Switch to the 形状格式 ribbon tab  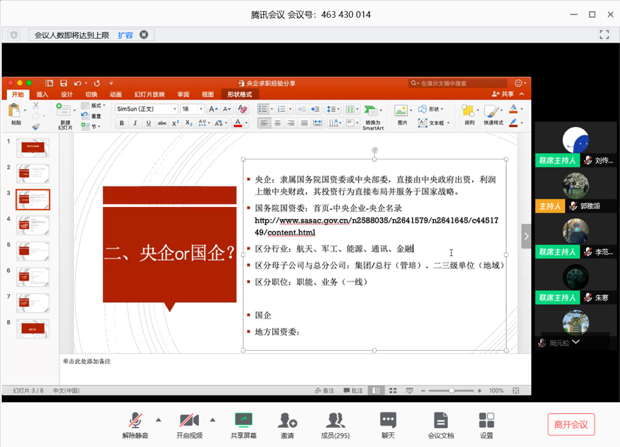239,95
